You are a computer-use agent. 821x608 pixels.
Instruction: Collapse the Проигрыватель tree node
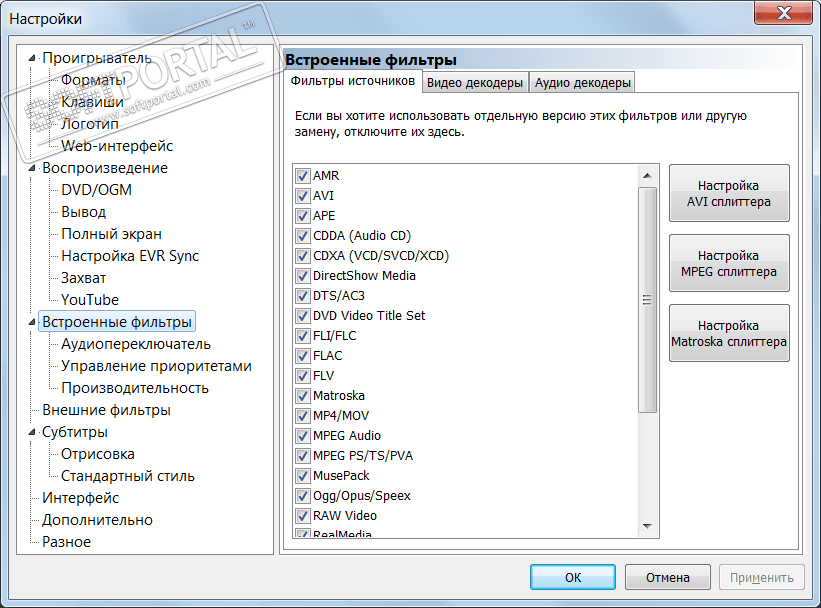point(31,58)
